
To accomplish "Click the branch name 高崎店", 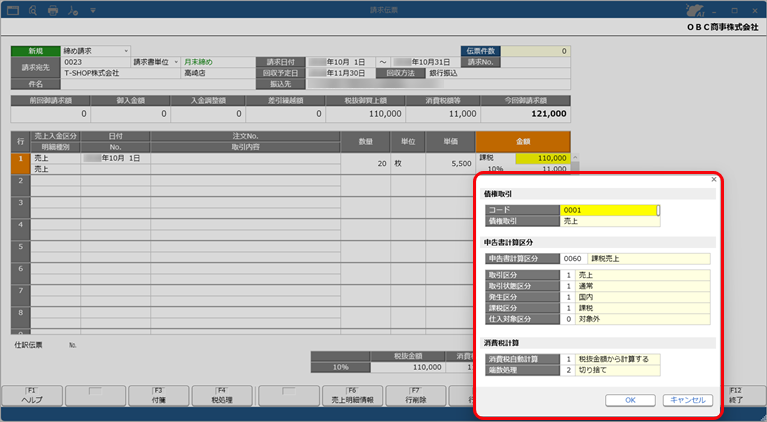I will pos(195,73).
